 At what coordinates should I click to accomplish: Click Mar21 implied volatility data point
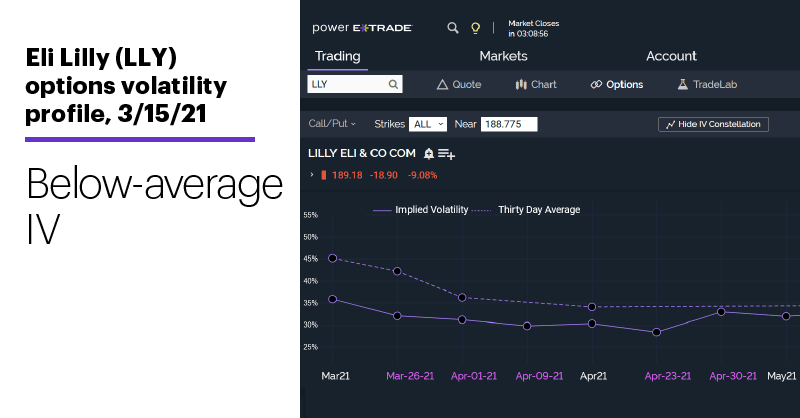[333, 299]
